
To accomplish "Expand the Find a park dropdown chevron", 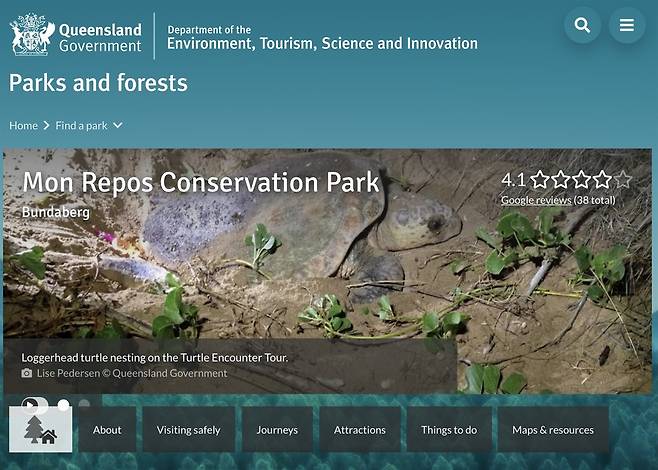I will [x=118, y=126].
